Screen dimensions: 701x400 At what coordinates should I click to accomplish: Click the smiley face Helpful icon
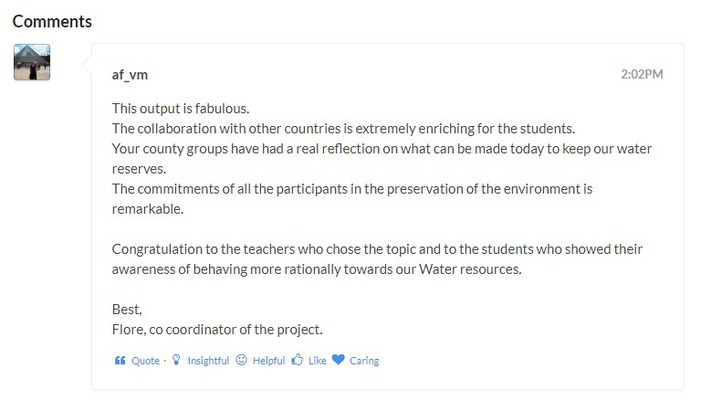tap(241, 360)
